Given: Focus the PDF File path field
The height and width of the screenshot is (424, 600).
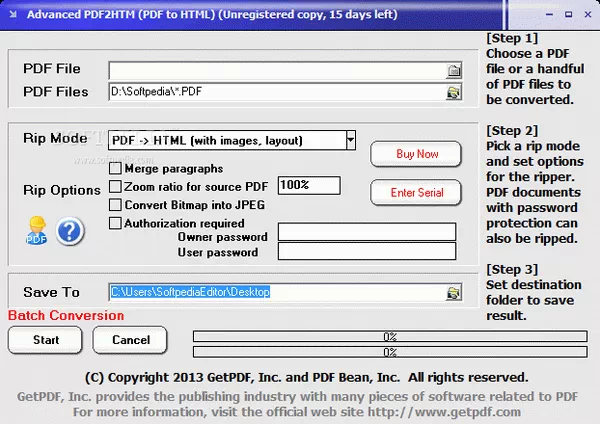Looking at the screenshot, I should [x=277, y=70].
